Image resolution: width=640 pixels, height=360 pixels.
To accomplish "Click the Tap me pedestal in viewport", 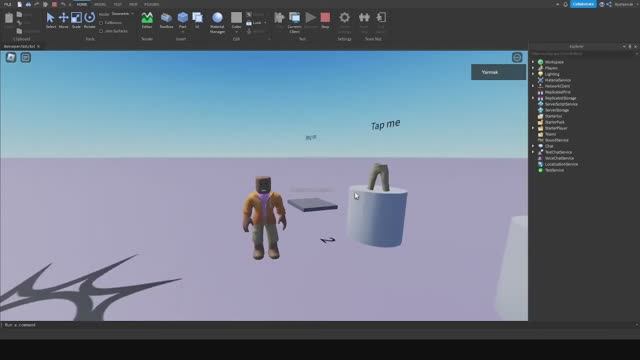I will click(x=377, y=216).
